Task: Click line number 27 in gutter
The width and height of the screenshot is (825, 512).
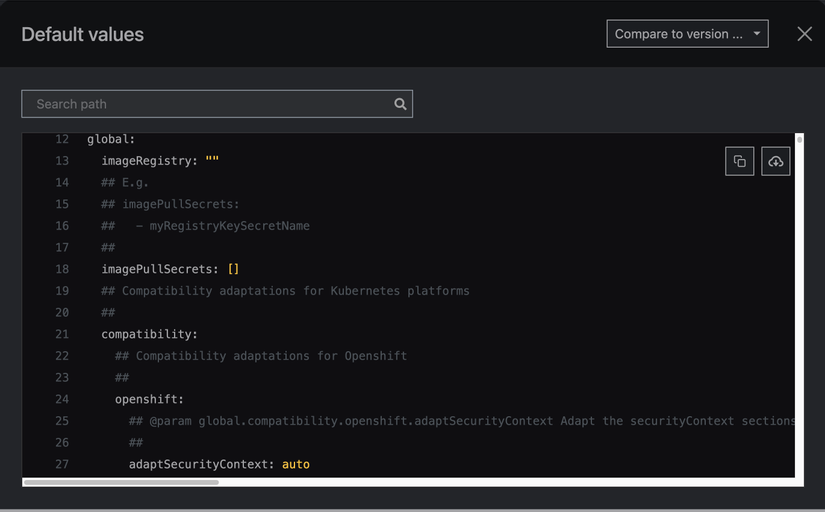Action: (x=62, y=464)
